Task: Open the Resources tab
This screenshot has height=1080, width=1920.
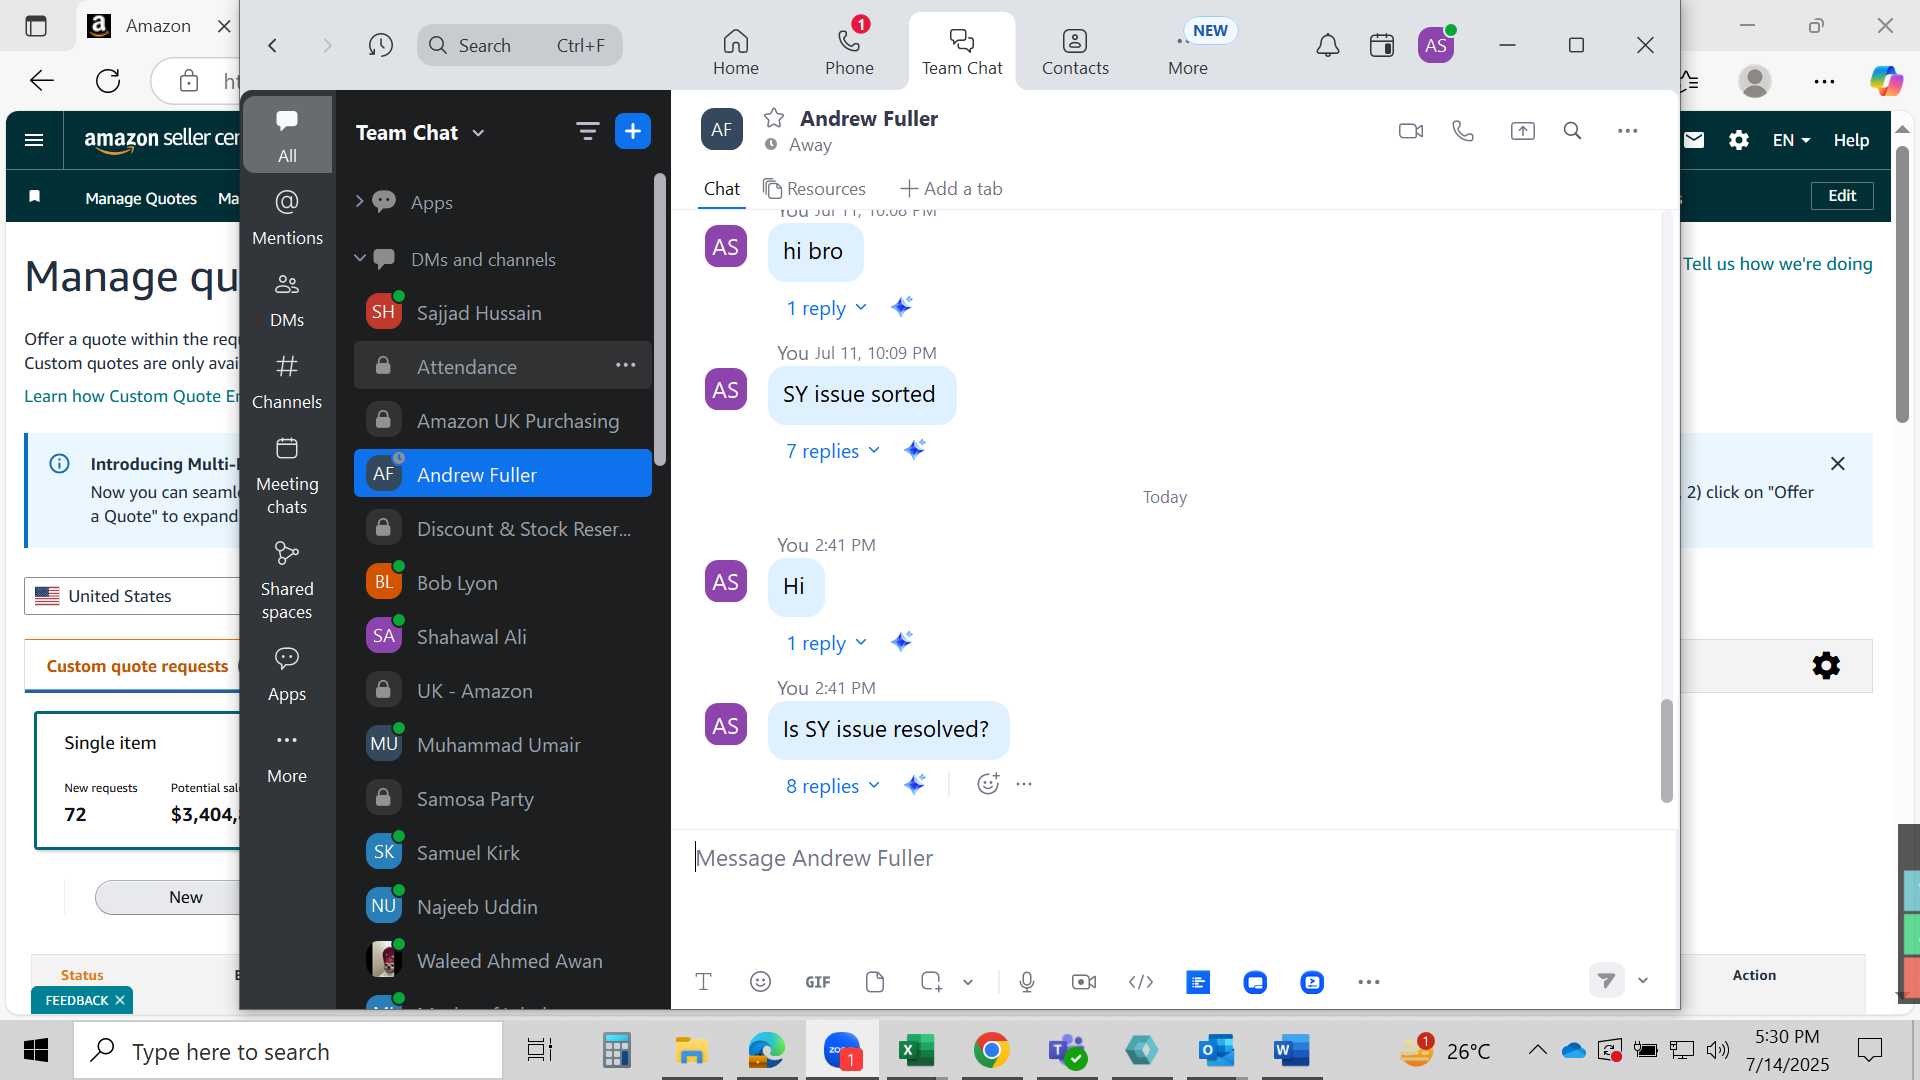Action: [x=814, y=188]
